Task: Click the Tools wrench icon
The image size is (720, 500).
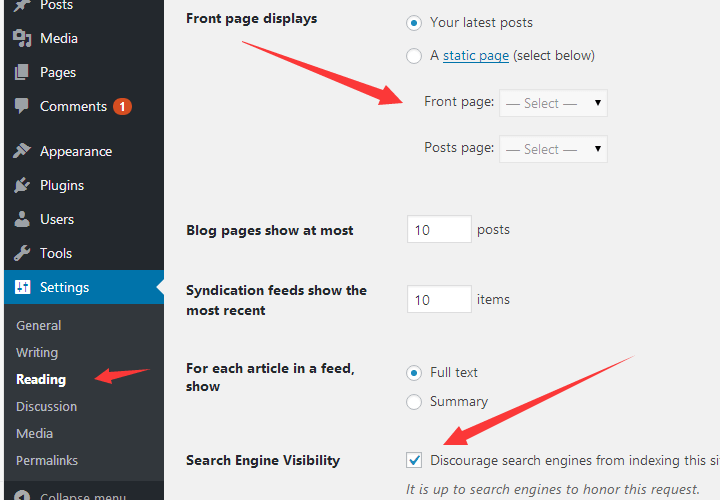Action: [x=22, y=253]
